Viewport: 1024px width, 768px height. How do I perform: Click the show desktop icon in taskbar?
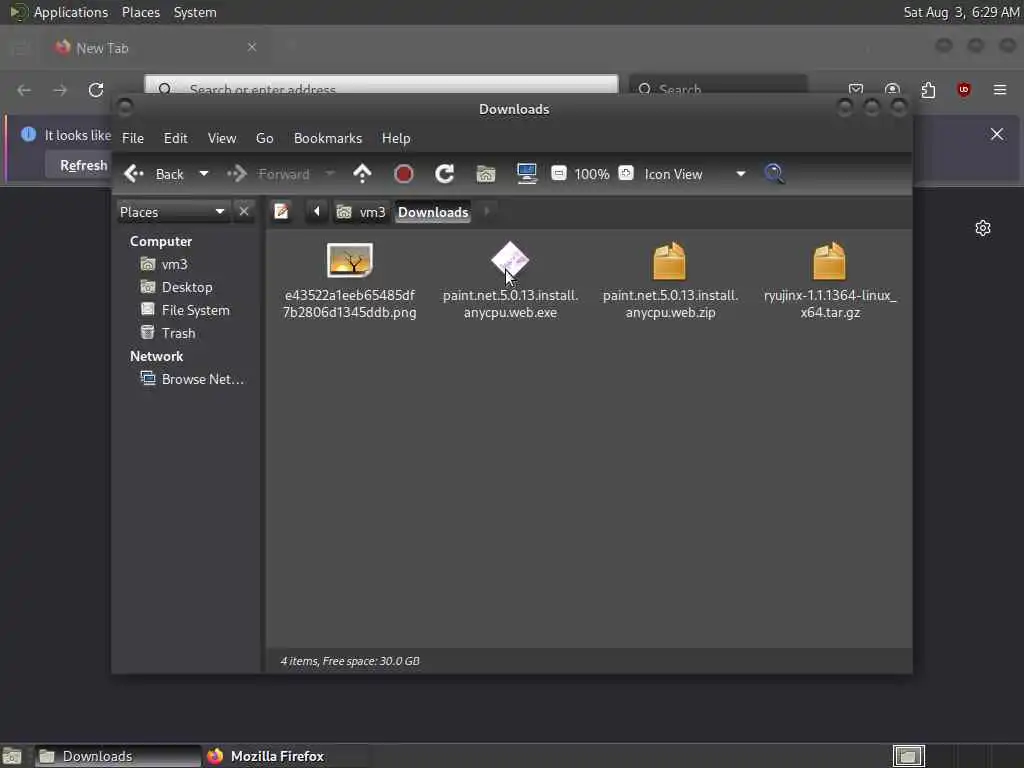(x=12, y=756)
